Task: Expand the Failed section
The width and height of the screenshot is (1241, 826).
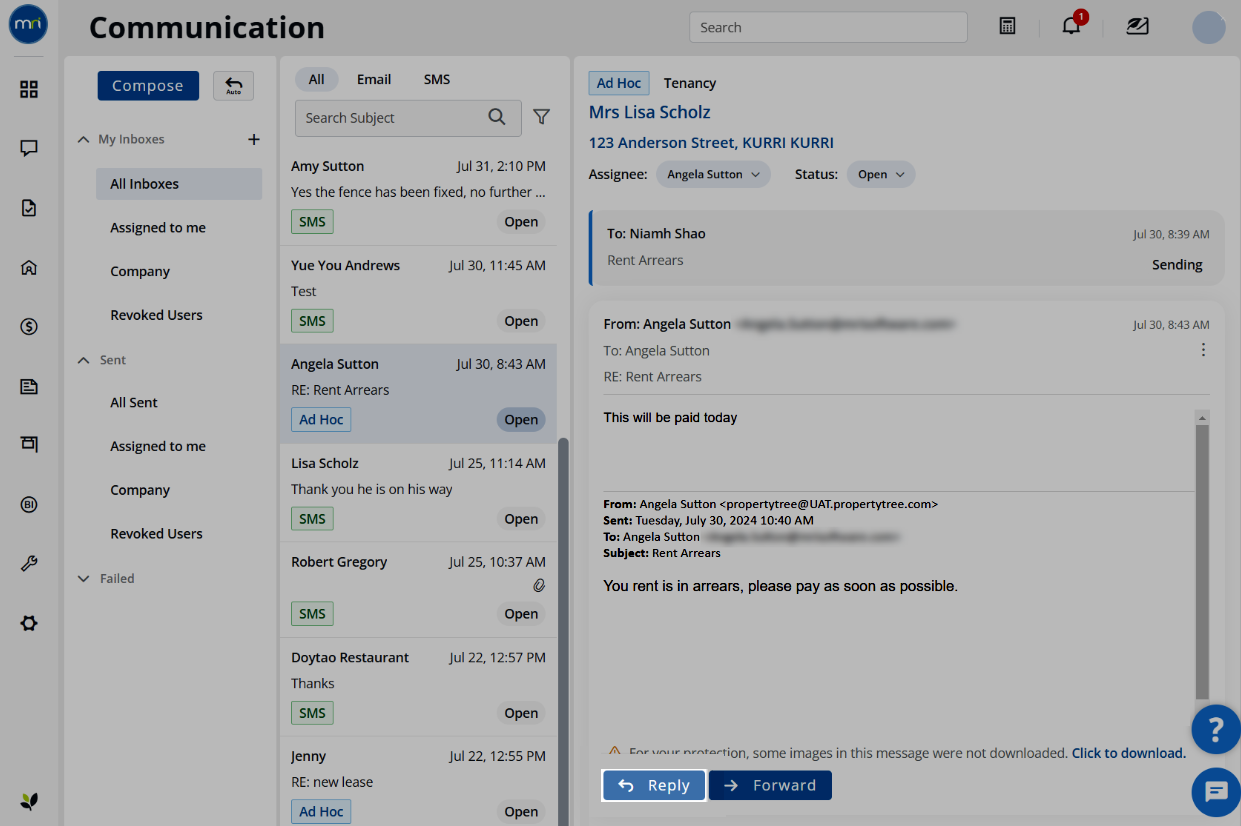Action: coord(83,578)
